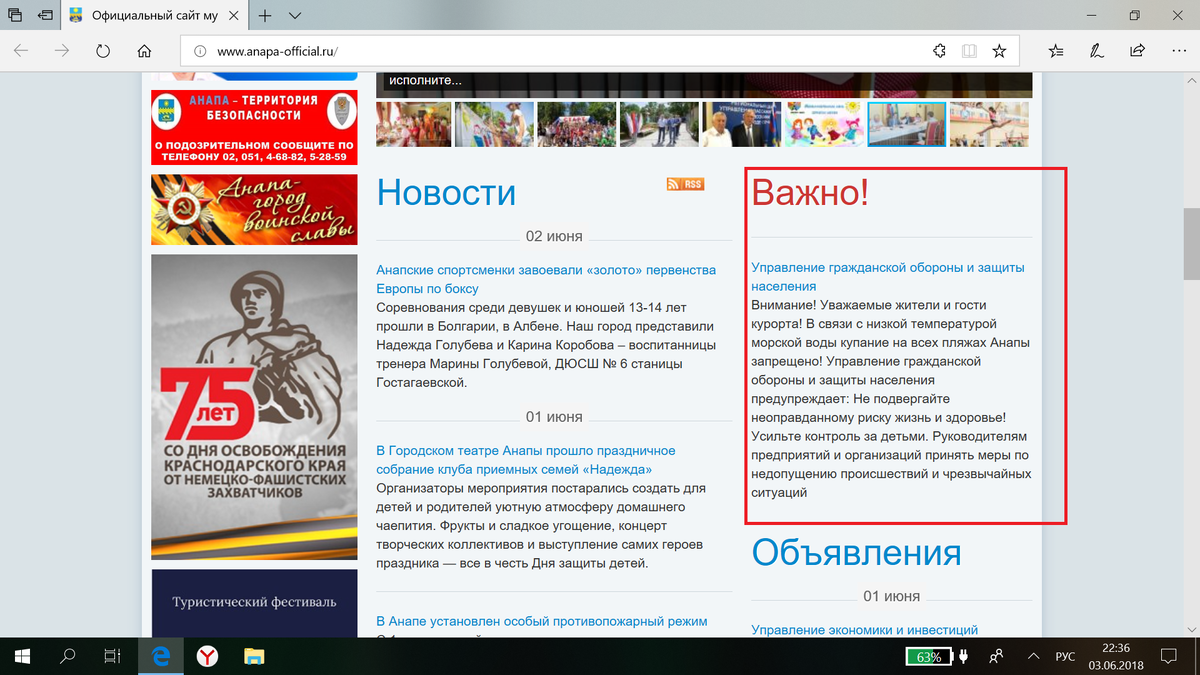Add page to favorites with star icon

[x=998, y=51]
